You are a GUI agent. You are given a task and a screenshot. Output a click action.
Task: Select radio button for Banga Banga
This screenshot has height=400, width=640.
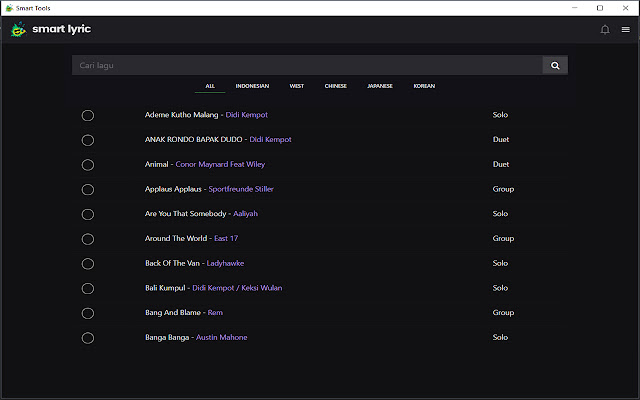(x=88, y=338)
